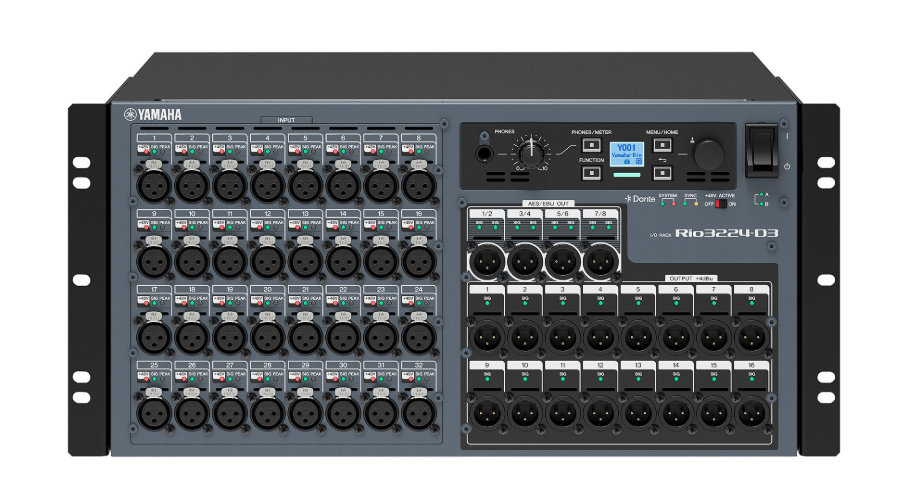The image size is (910, 495).
Task: Click the INPUT section label
Action: pyautogui.click(x=286, y=120)
